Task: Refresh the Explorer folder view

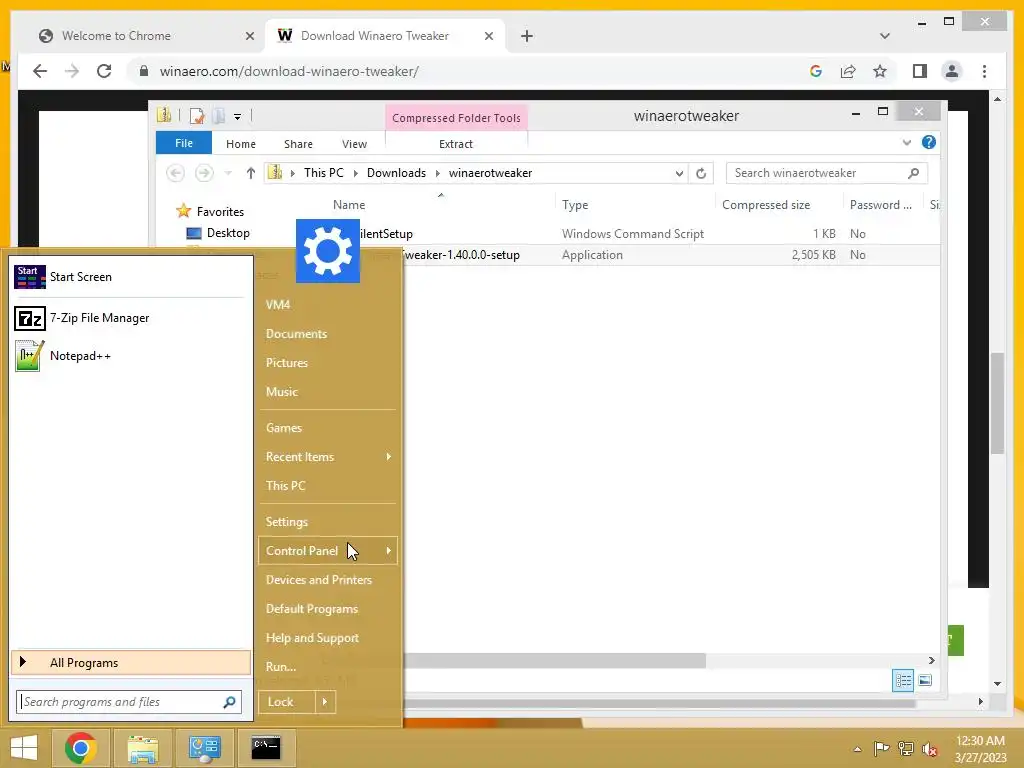Action: pyautogui.click(x=701, y=173)
